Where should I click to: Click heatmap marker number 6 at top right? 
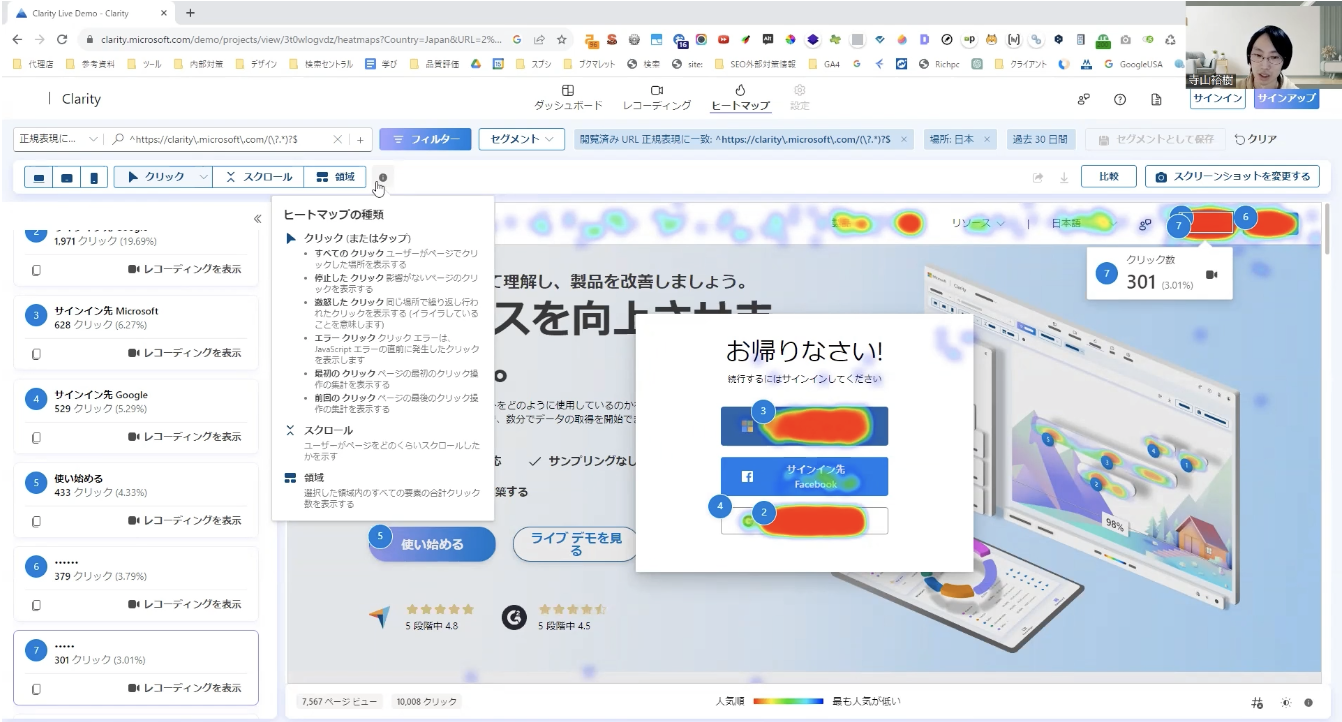pyautogui.click(x=1245, y=216)
